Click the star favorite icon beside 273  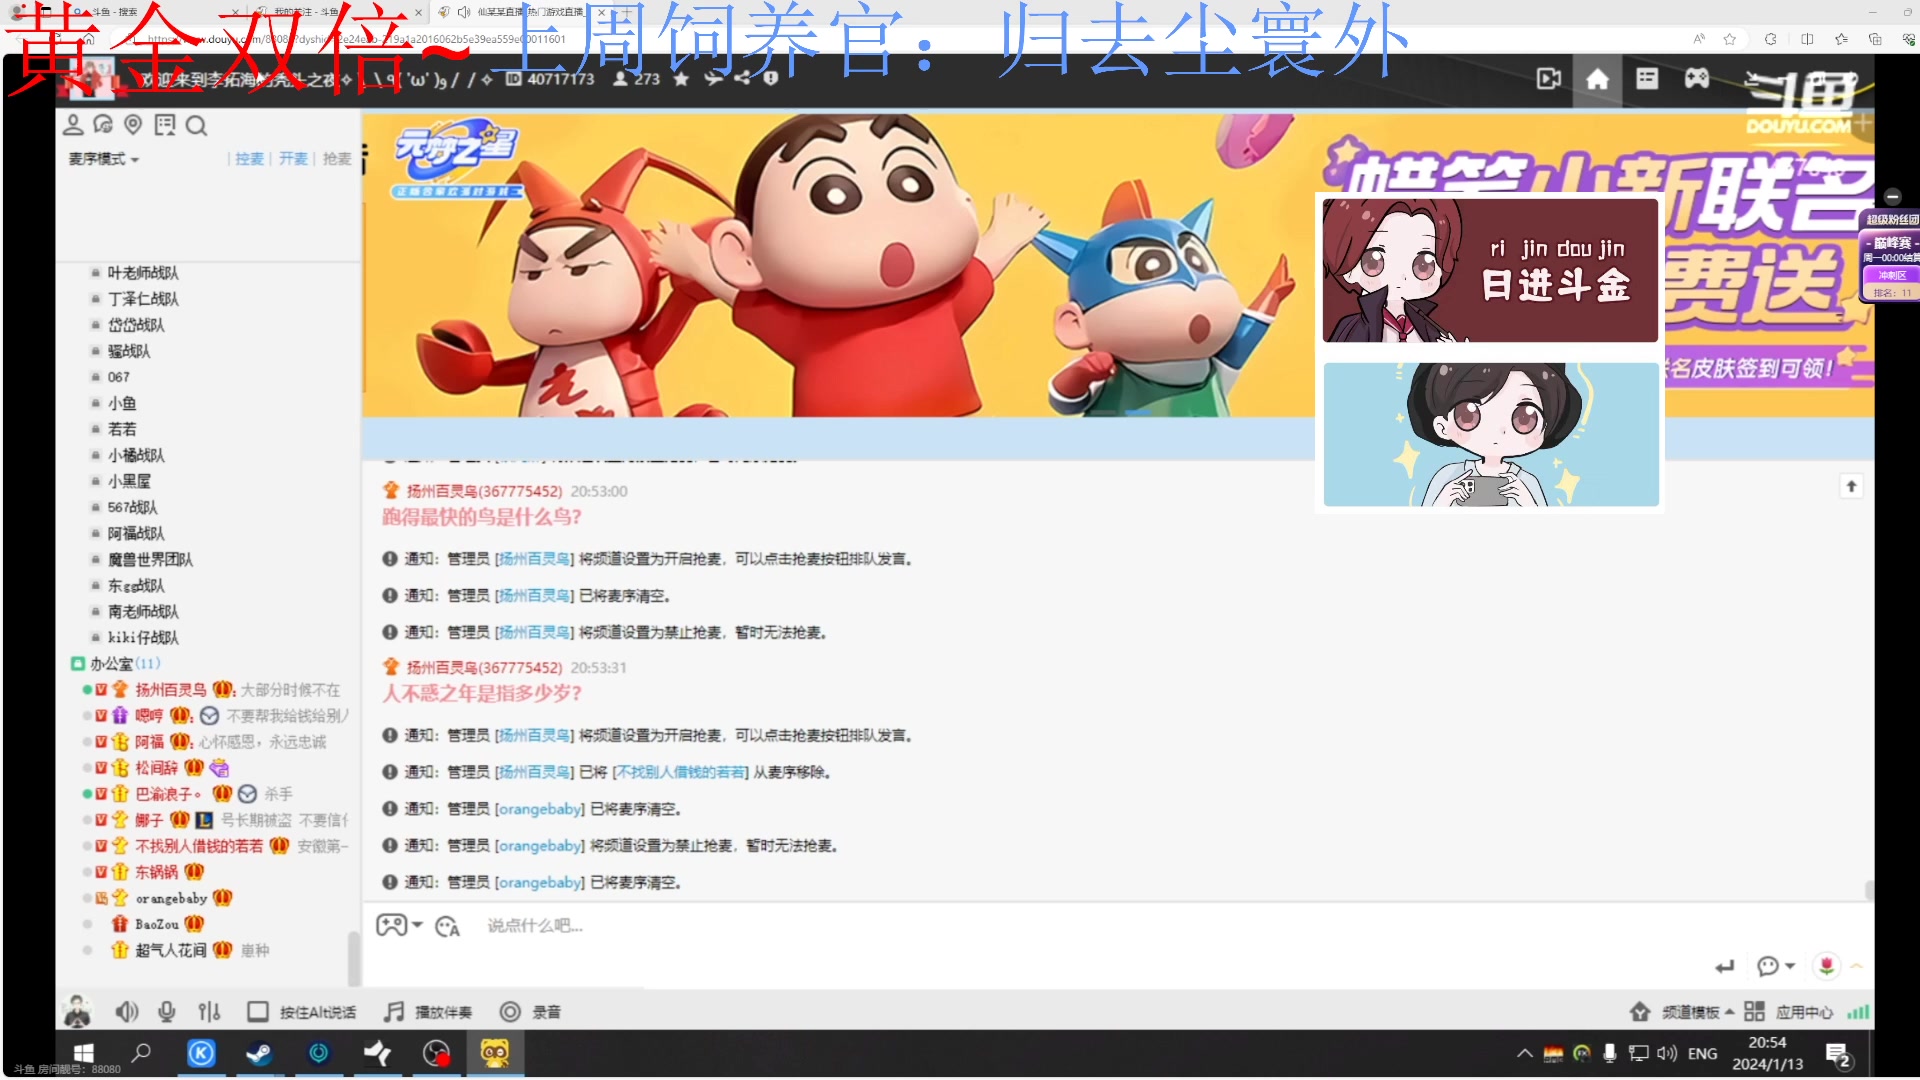click(x=681, y=79)
